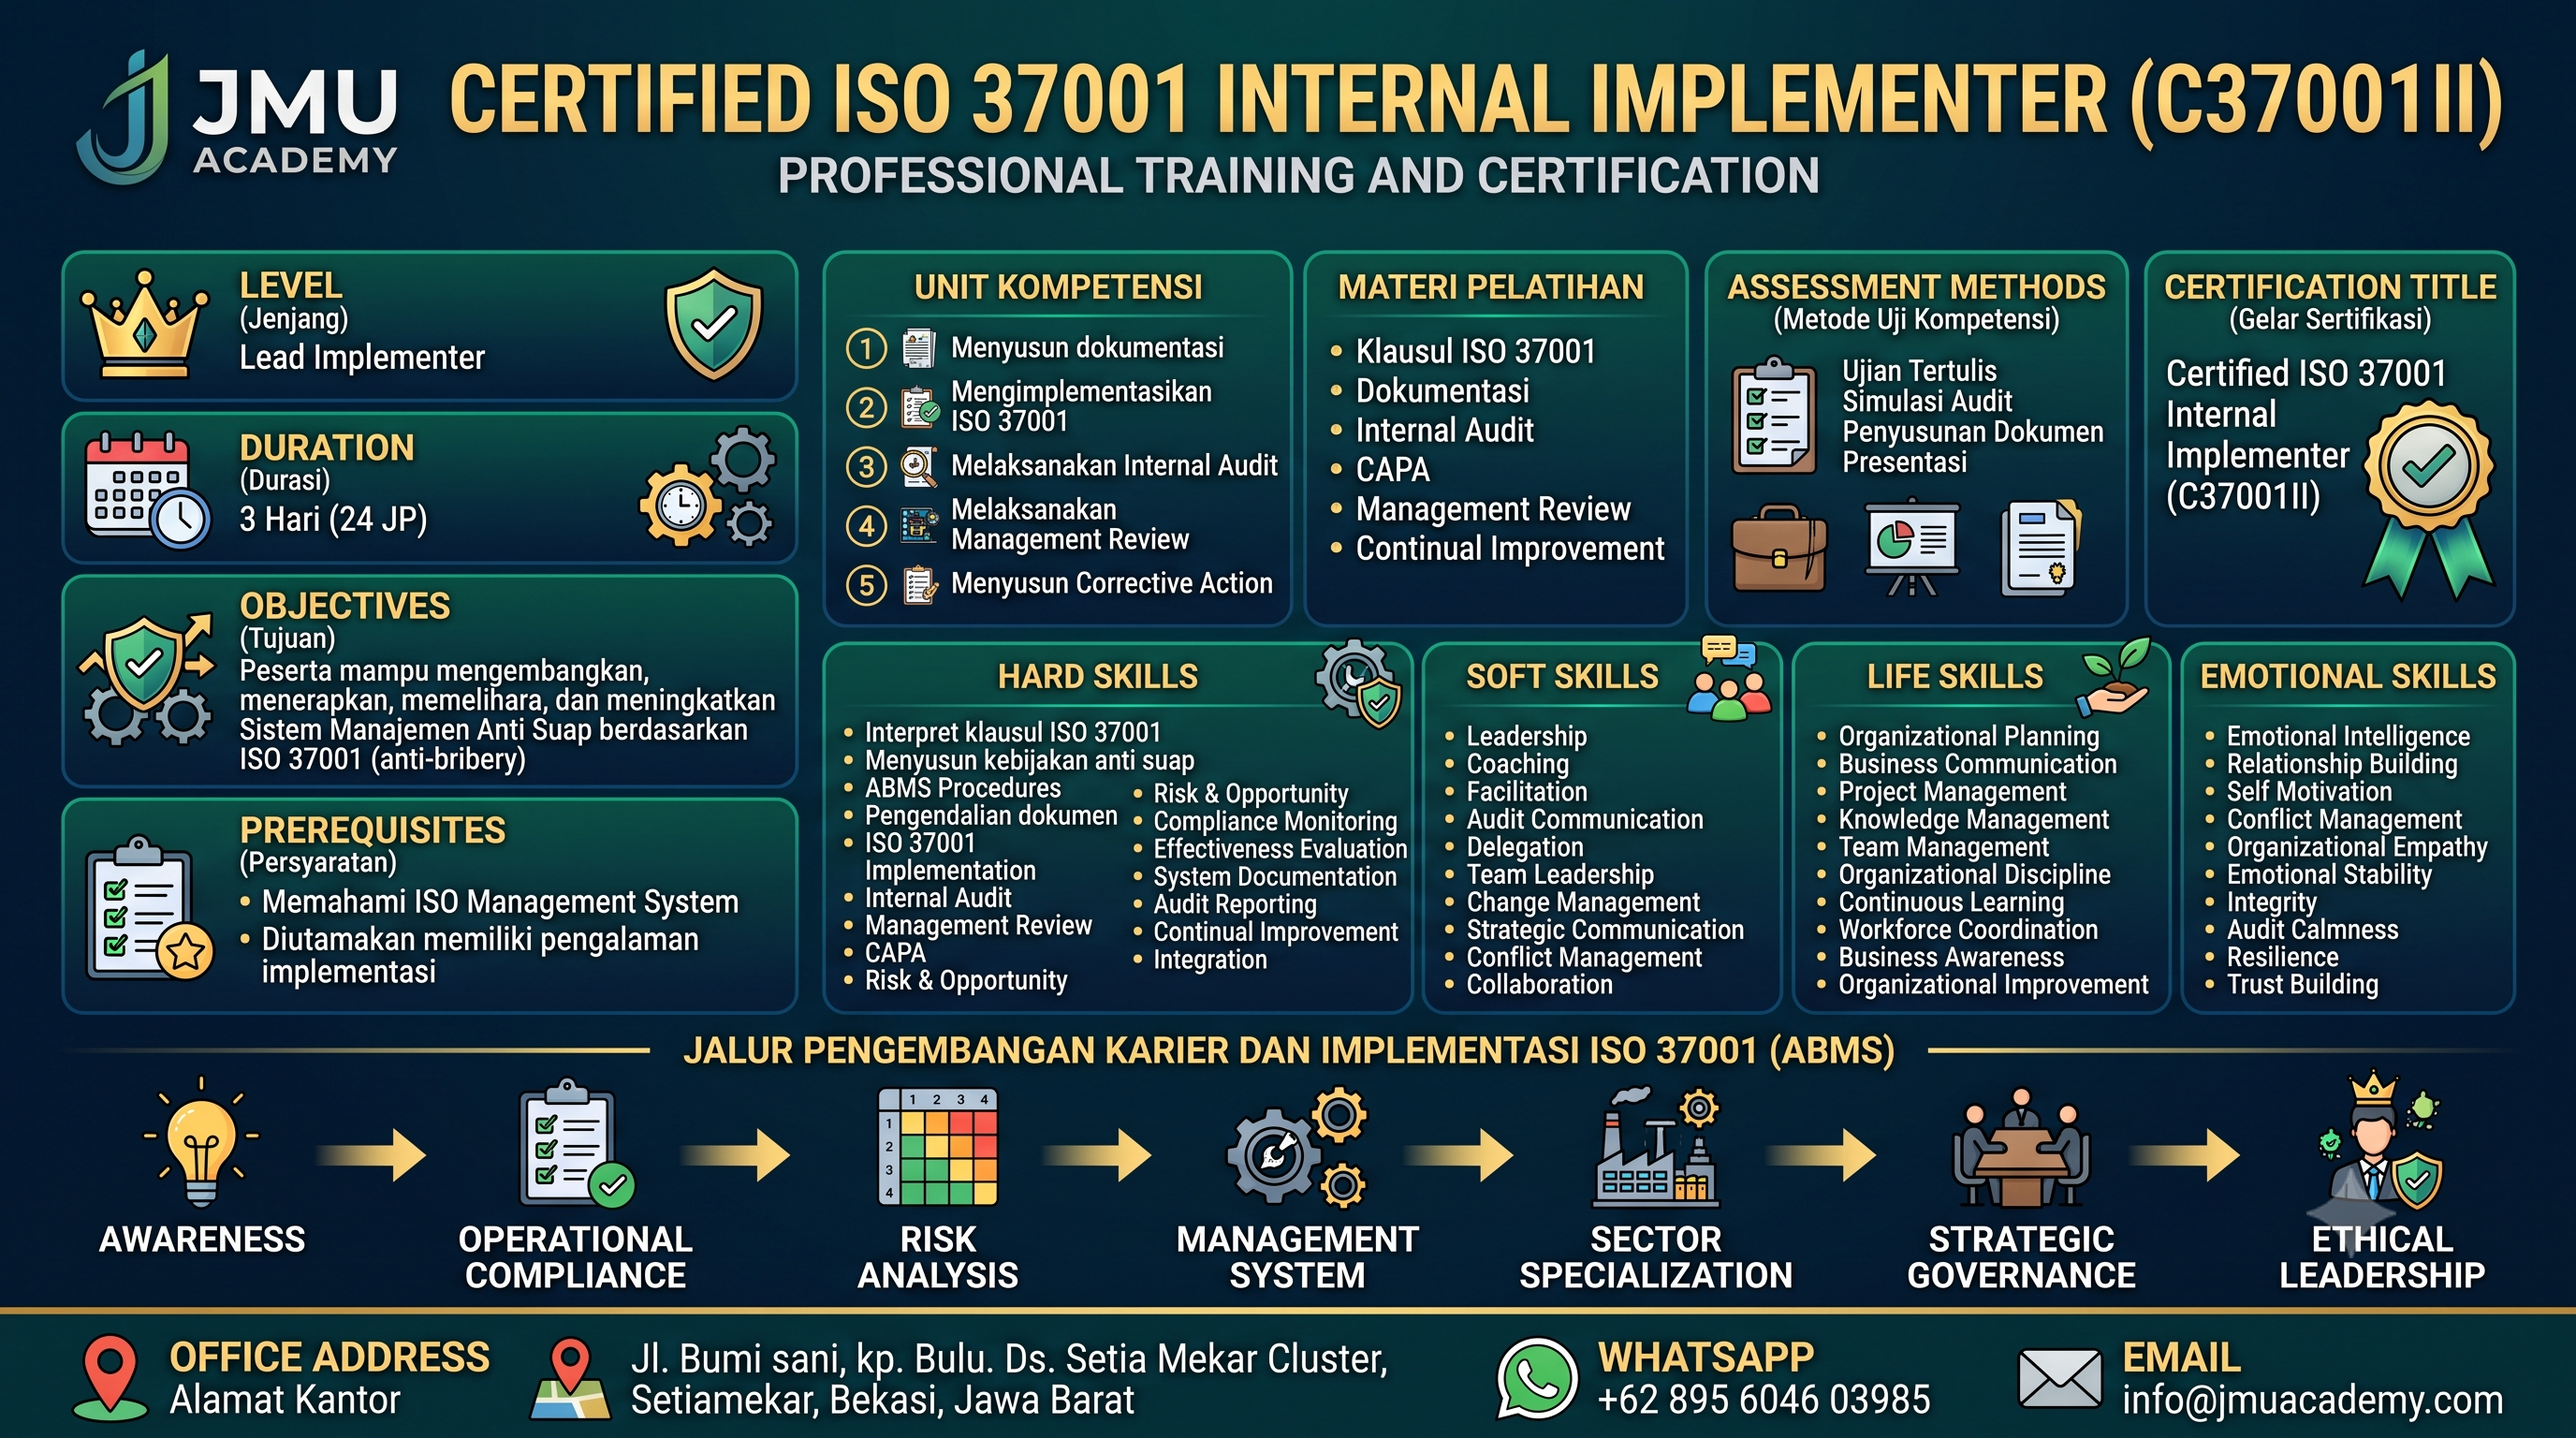Click the Jl. Bumi sani address text
This screenshot has width=2576, height=1438.
pyautogui.click(x=1009, y=1379)
